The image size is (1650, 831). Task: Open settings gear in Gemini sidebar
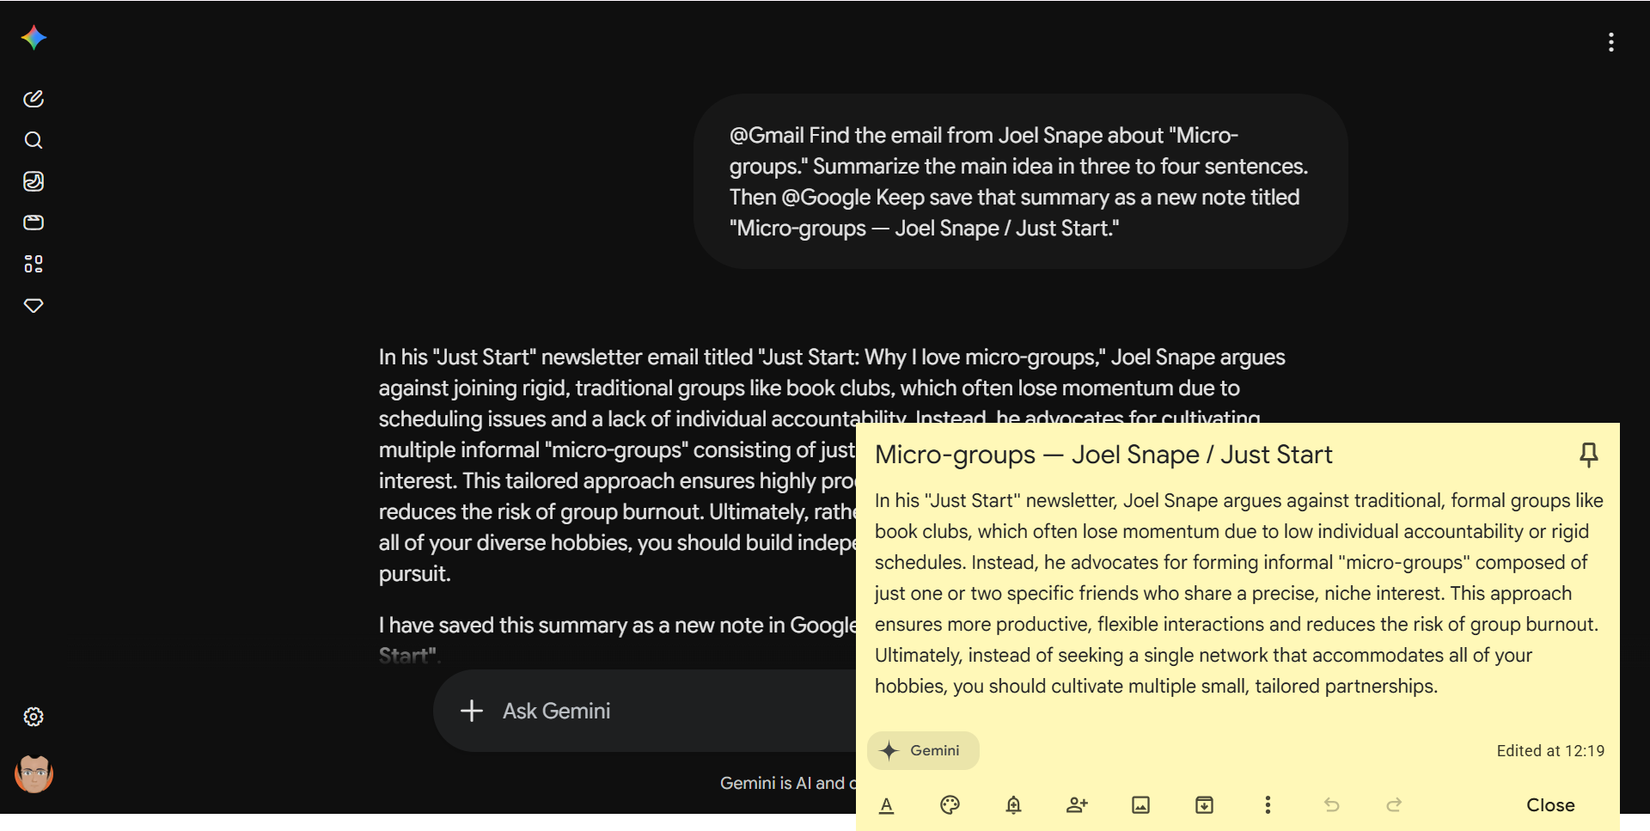(x=33, y=717)
